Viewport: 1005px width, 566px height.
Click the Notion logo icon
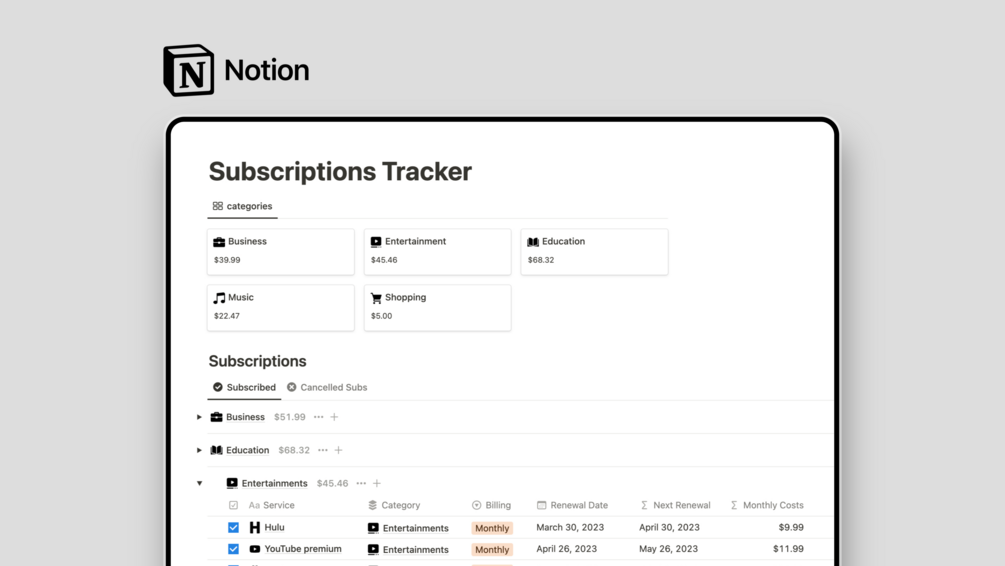(189, 70)
